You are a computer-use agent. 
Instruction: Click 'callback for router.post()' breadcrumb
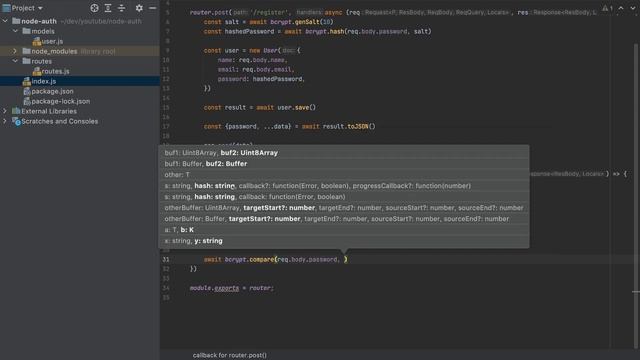[x=230, y=355]
